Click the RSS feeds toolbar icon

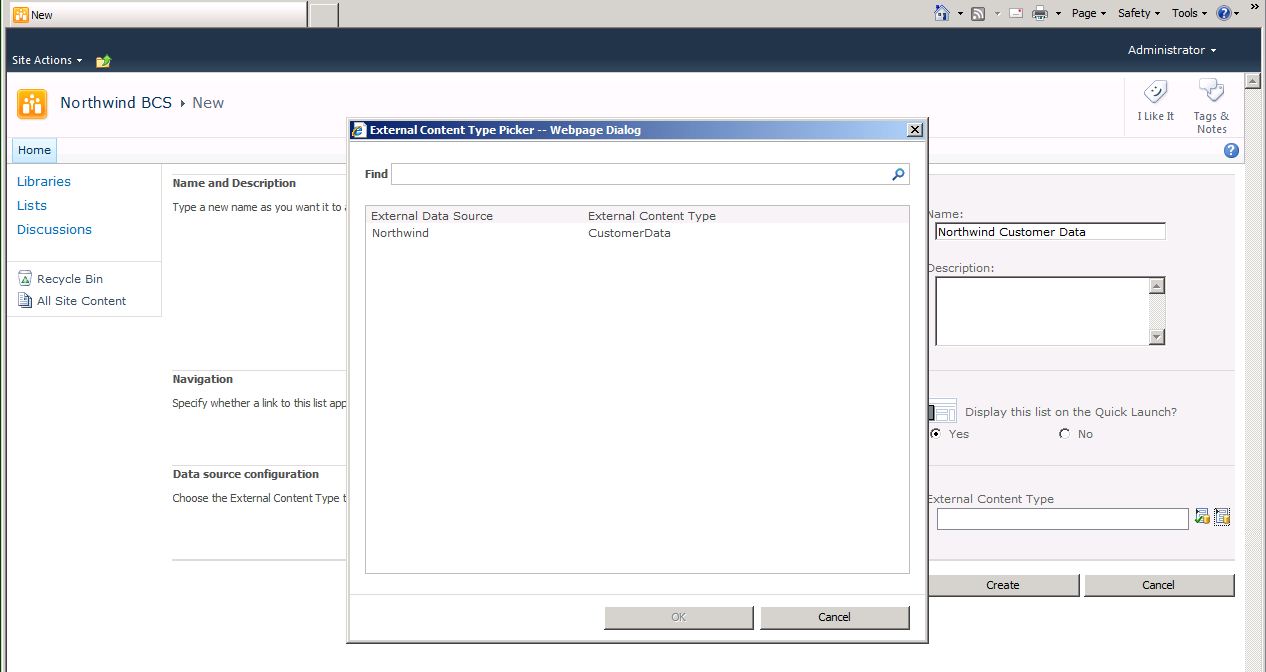click(x=978, y=13)
